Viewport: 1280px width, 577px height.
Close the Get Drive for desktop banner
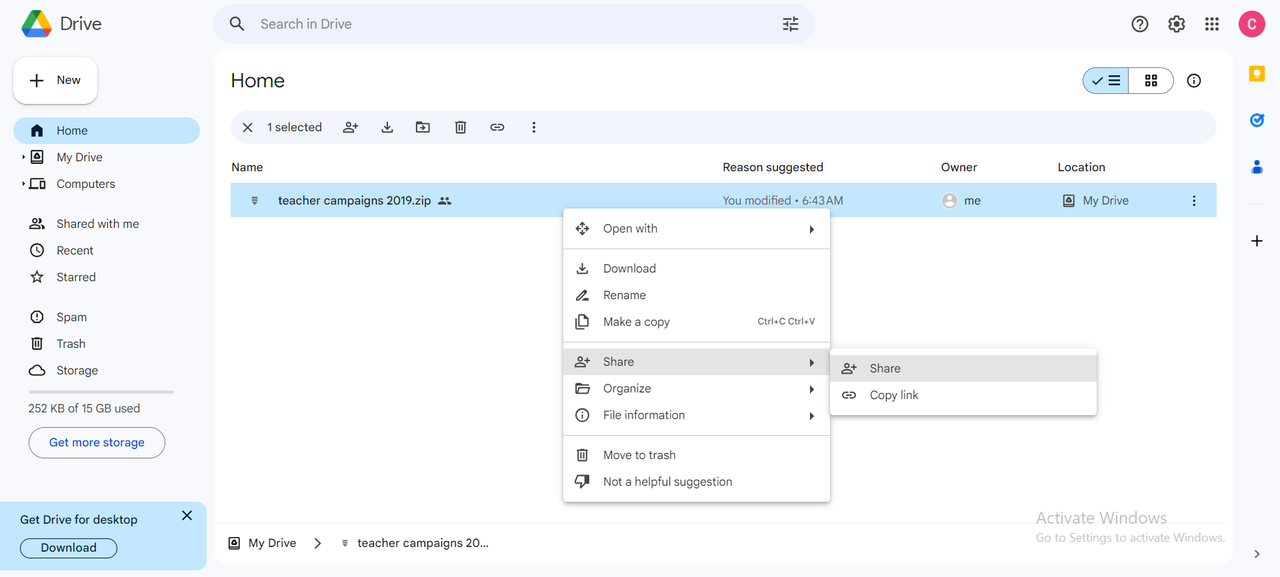tap(187, 516)
